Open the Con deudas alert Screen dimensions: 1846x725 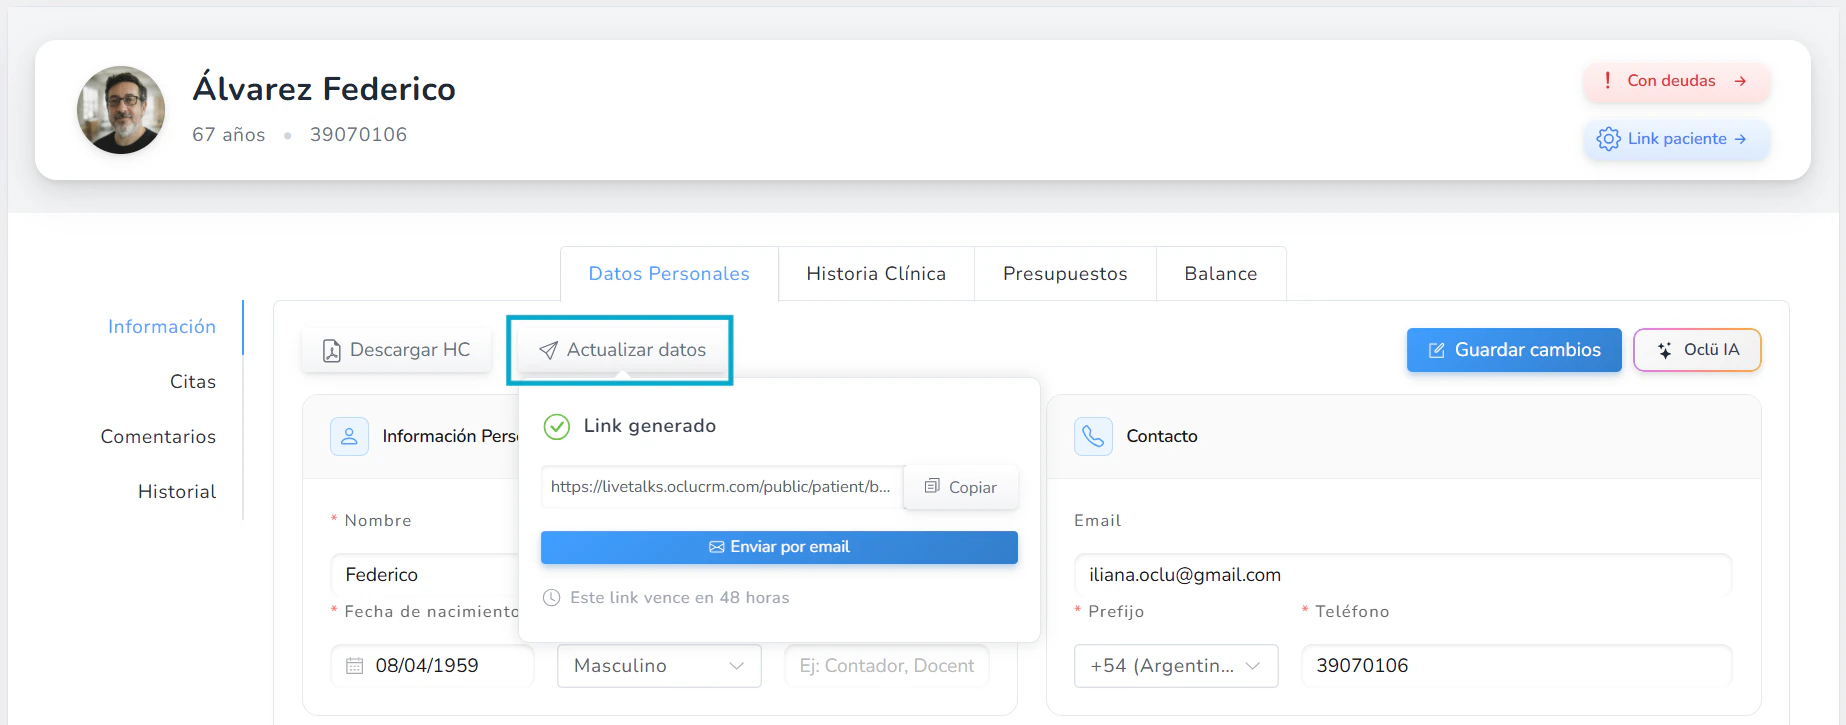click(1676, 81)
